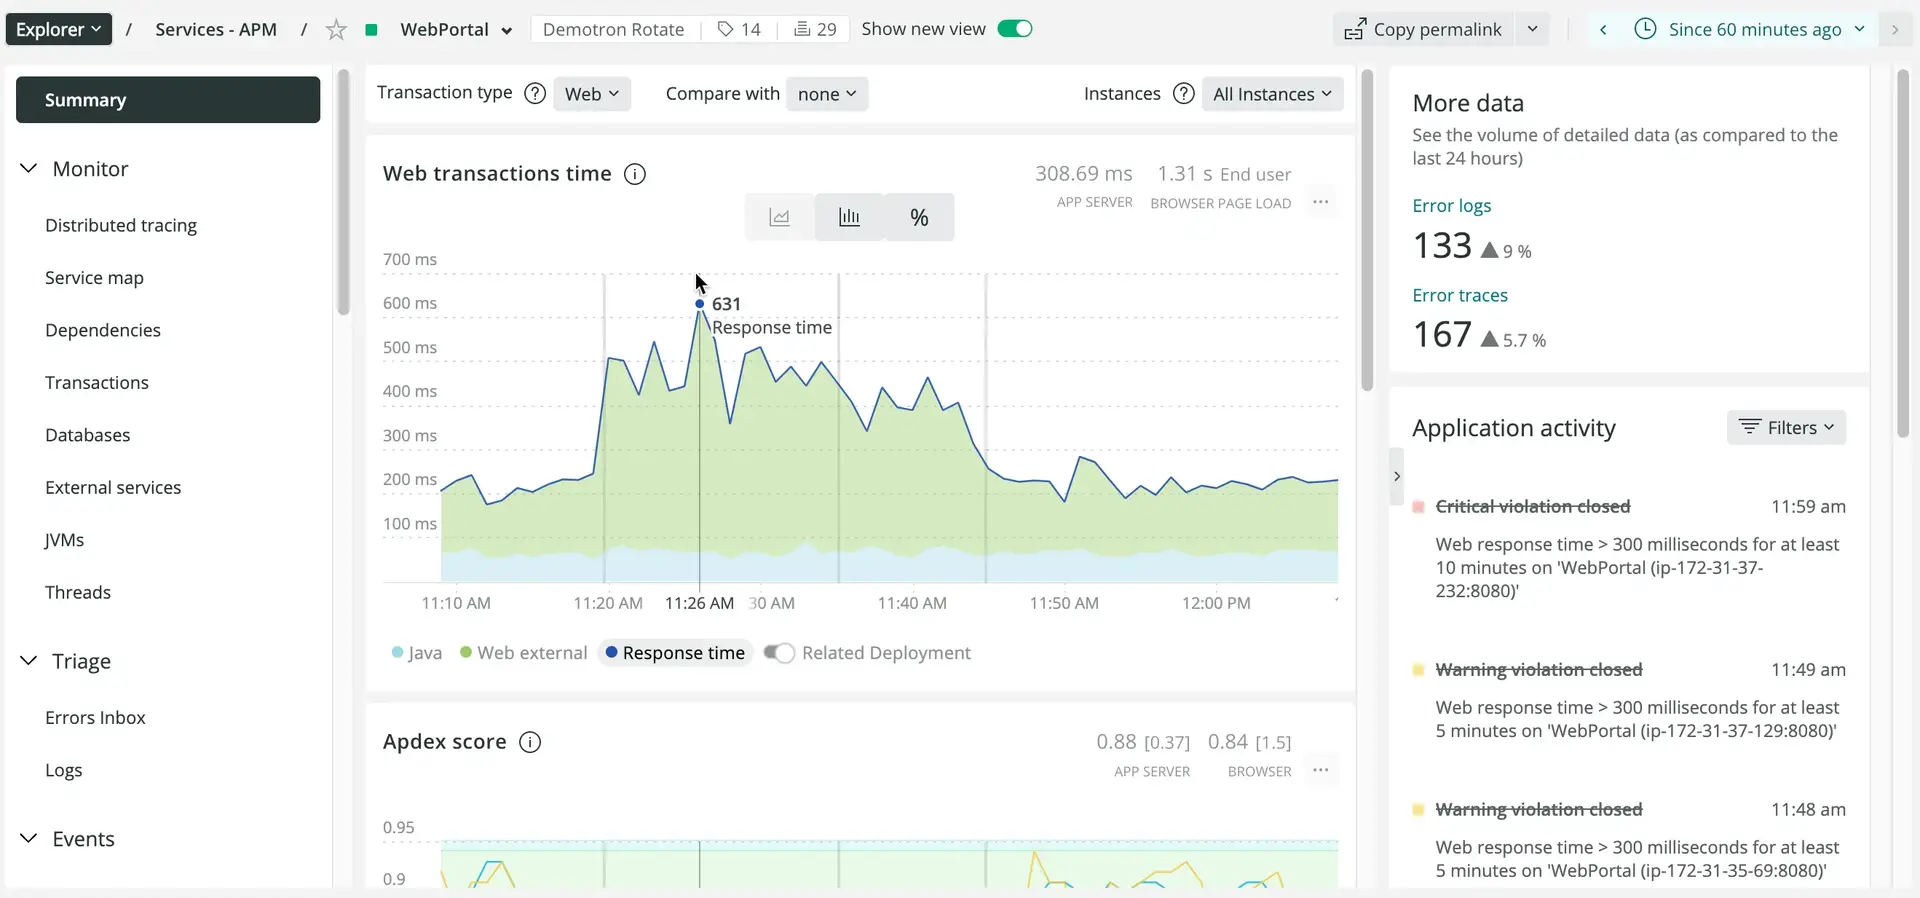Open the Error logs link
Image resolution: width=1920 pixels, height=898 pixels.
1451,205
